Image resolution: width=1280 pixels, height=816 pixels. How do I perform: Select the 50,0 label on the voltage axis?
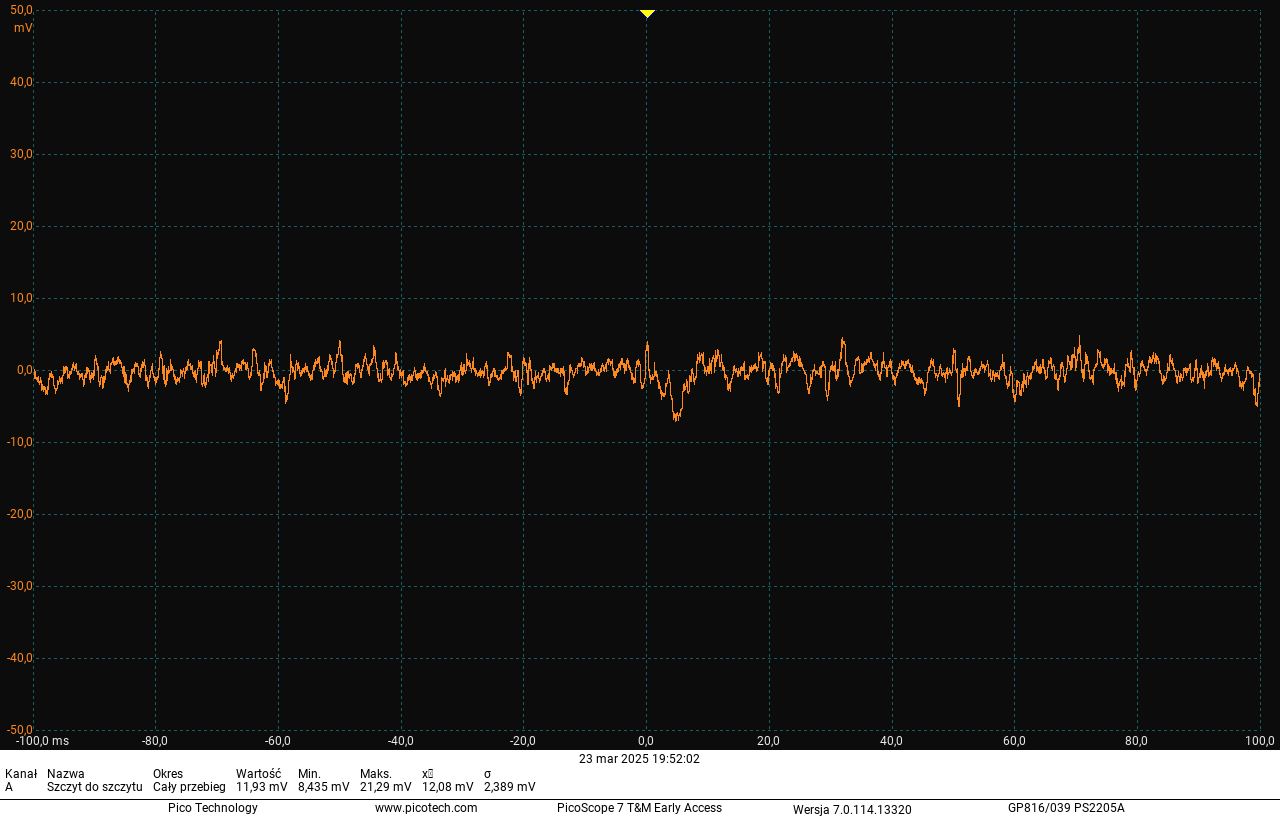21,10
